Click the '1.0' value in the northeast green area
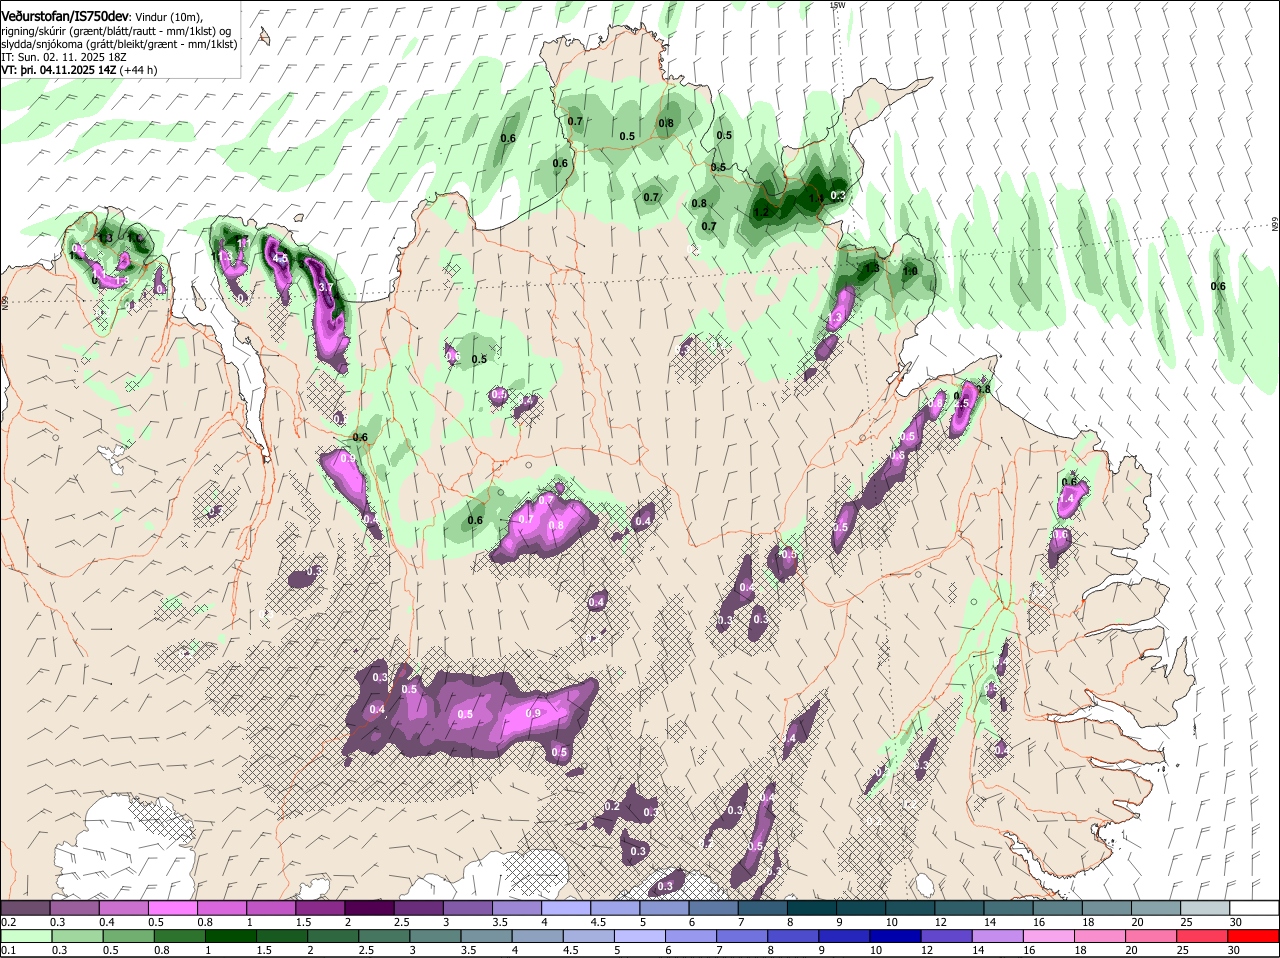This screenshot has height=958, width=1280. point(910,271)
